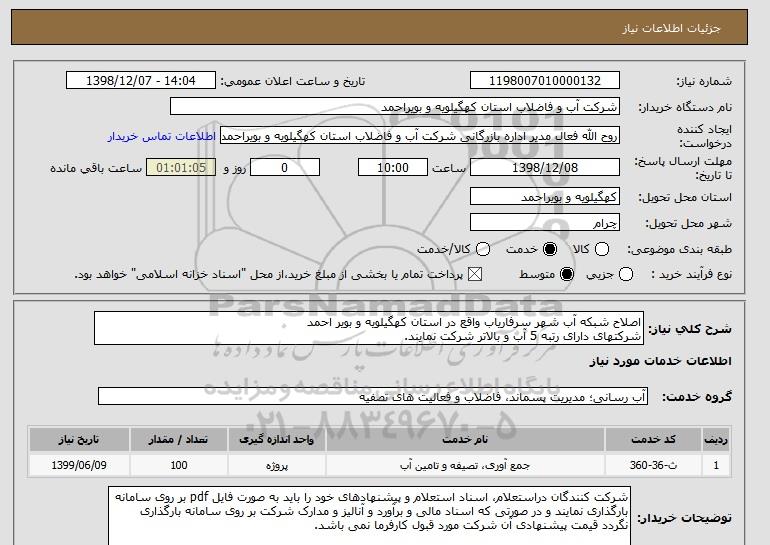Click the واحد اندازه گیری column header
The height and width of the screenshot is (545, 770).
(276, 439)
